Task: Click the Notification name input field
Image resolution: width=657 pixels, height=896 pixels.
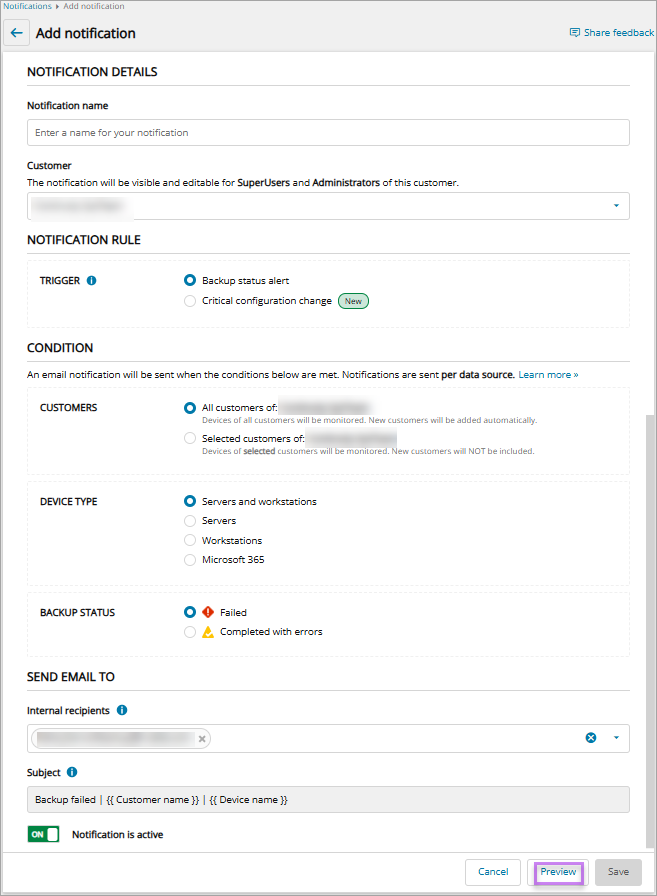Action: pyautogui.click(x=328, y=133)
